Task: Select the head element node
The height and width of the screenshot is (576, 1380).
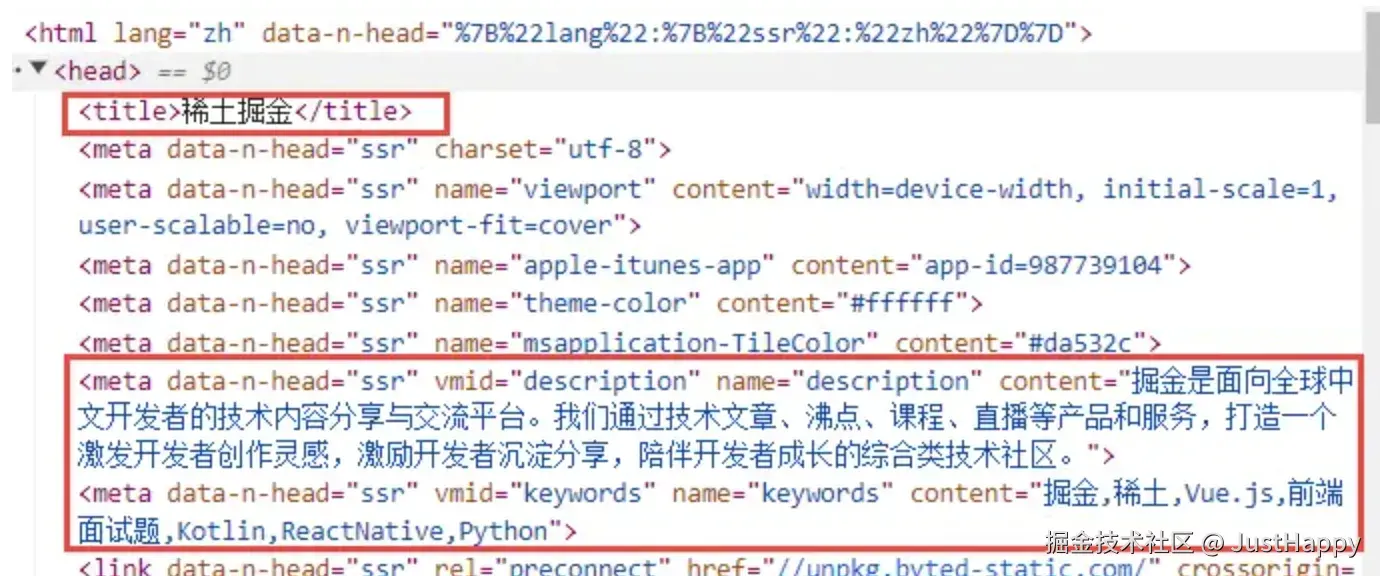Action: point(97,71)
